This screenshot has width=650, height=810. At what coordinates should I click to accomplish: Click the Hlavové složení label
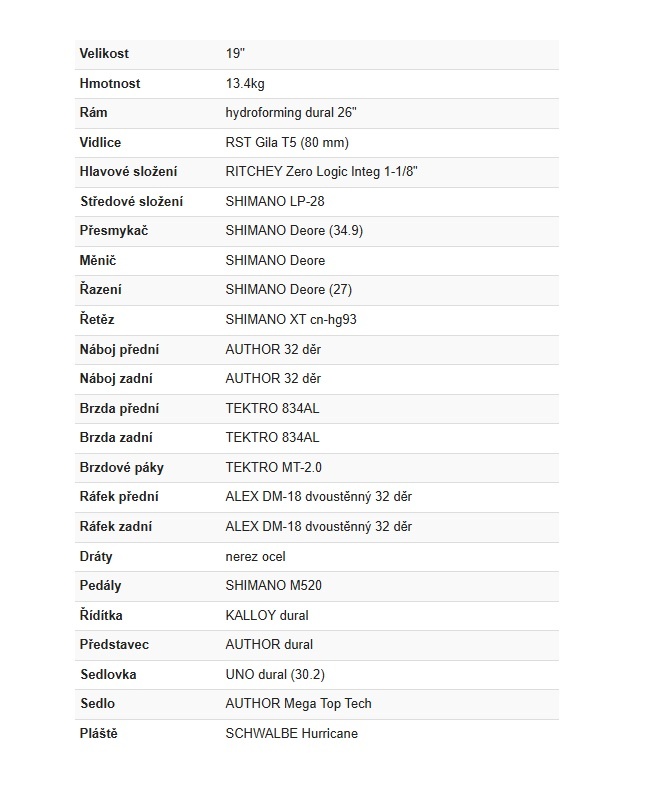point(128,172)
